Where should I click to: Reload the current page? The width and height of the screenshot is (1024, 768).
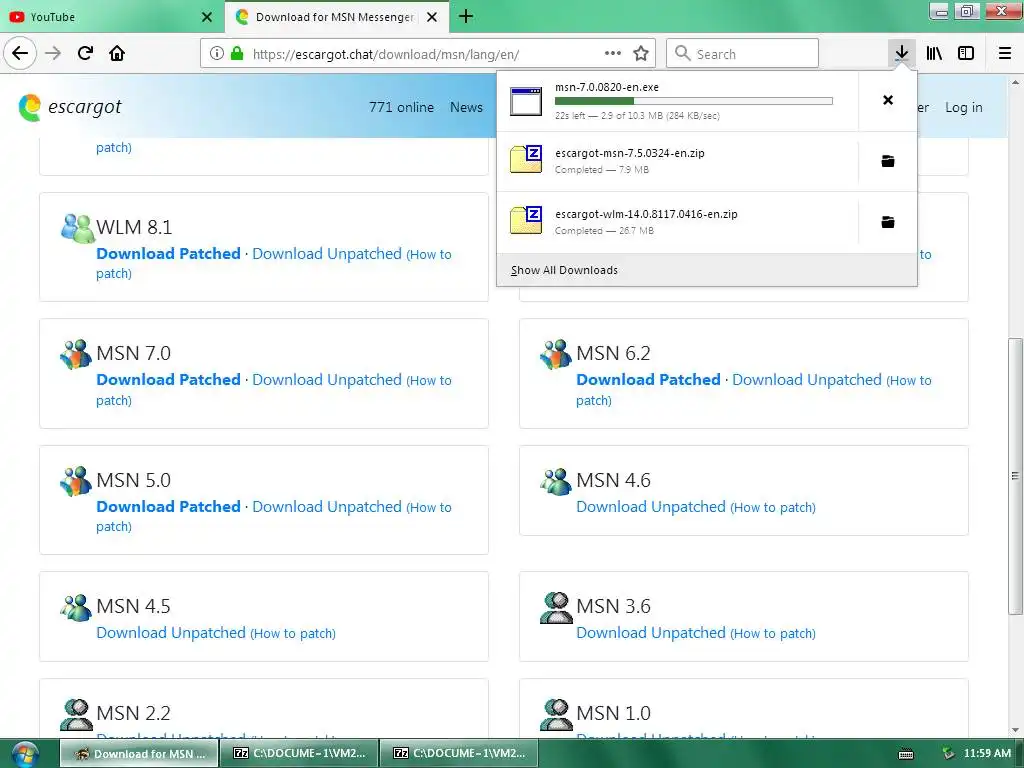point(85,53)
